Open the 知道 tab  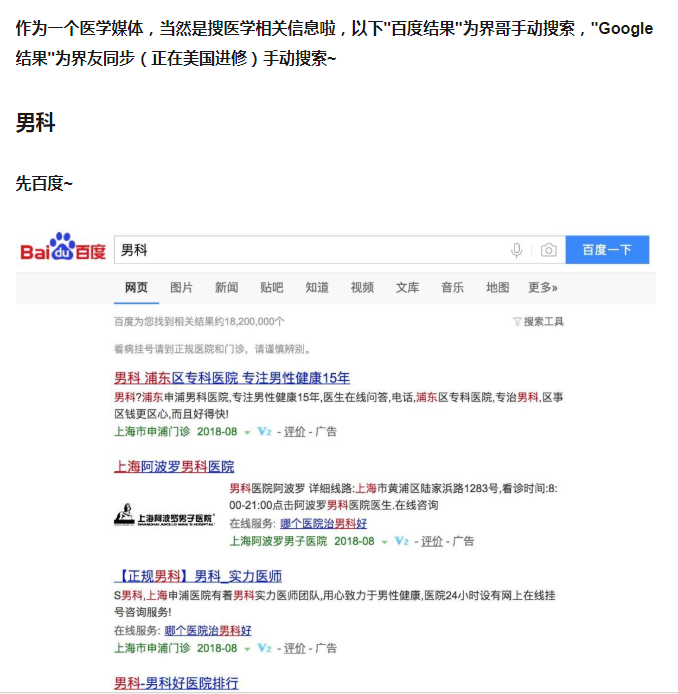(317, 288)
